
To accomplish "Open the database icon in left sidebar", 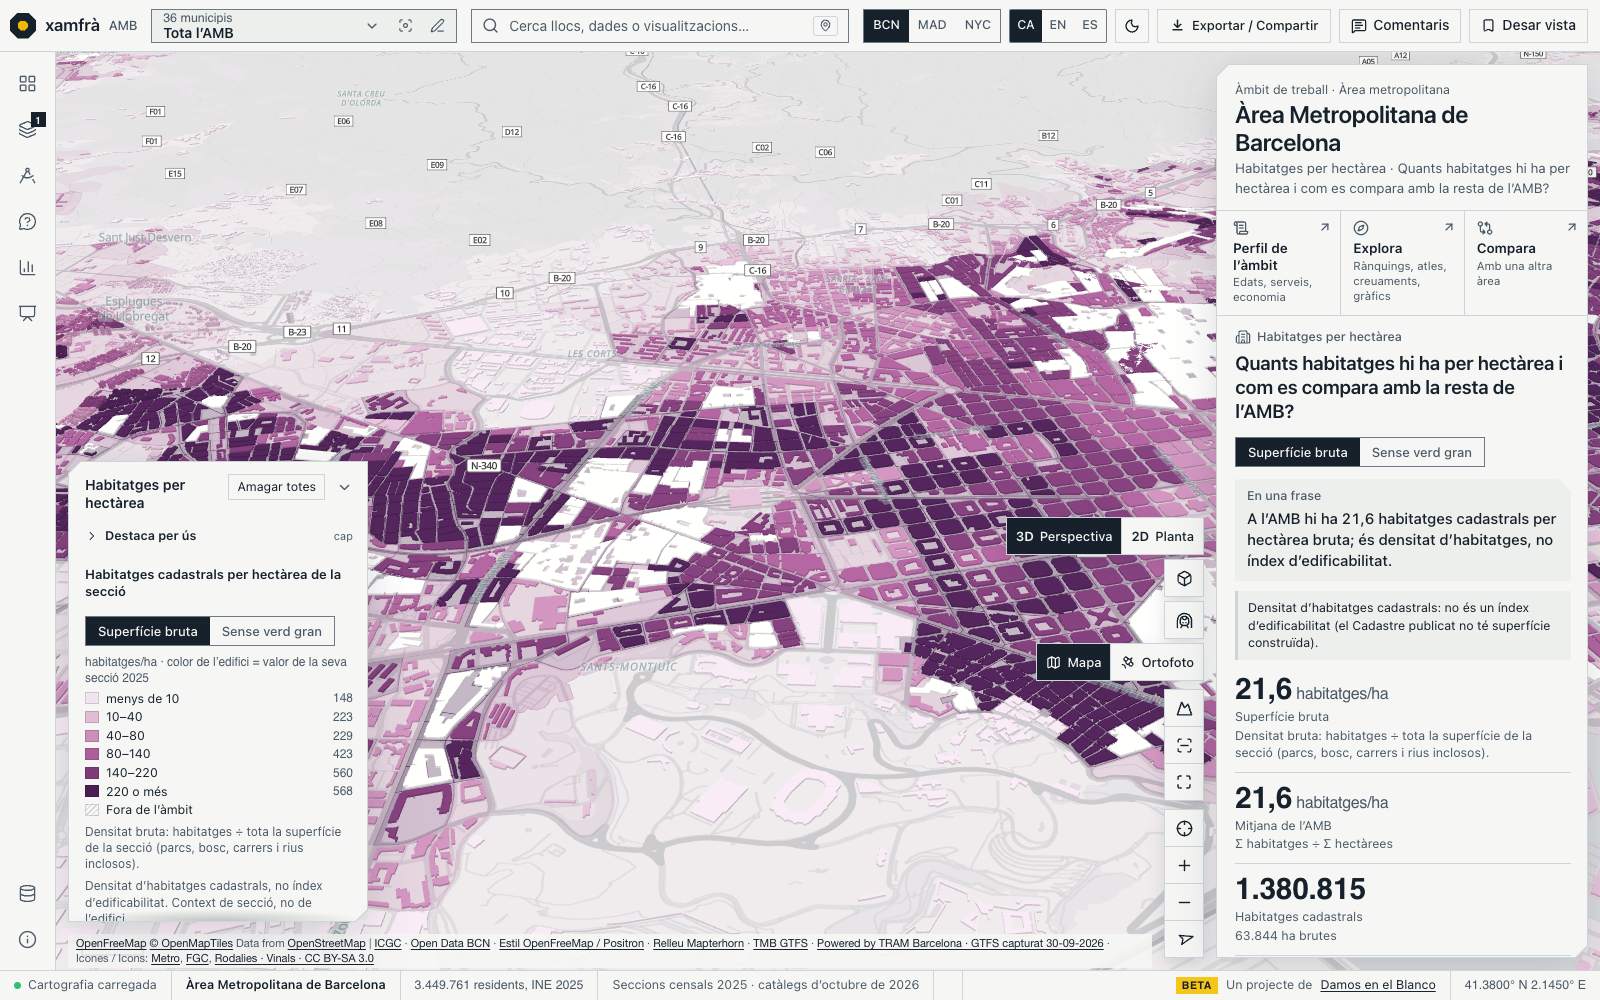I will (27, 894).
